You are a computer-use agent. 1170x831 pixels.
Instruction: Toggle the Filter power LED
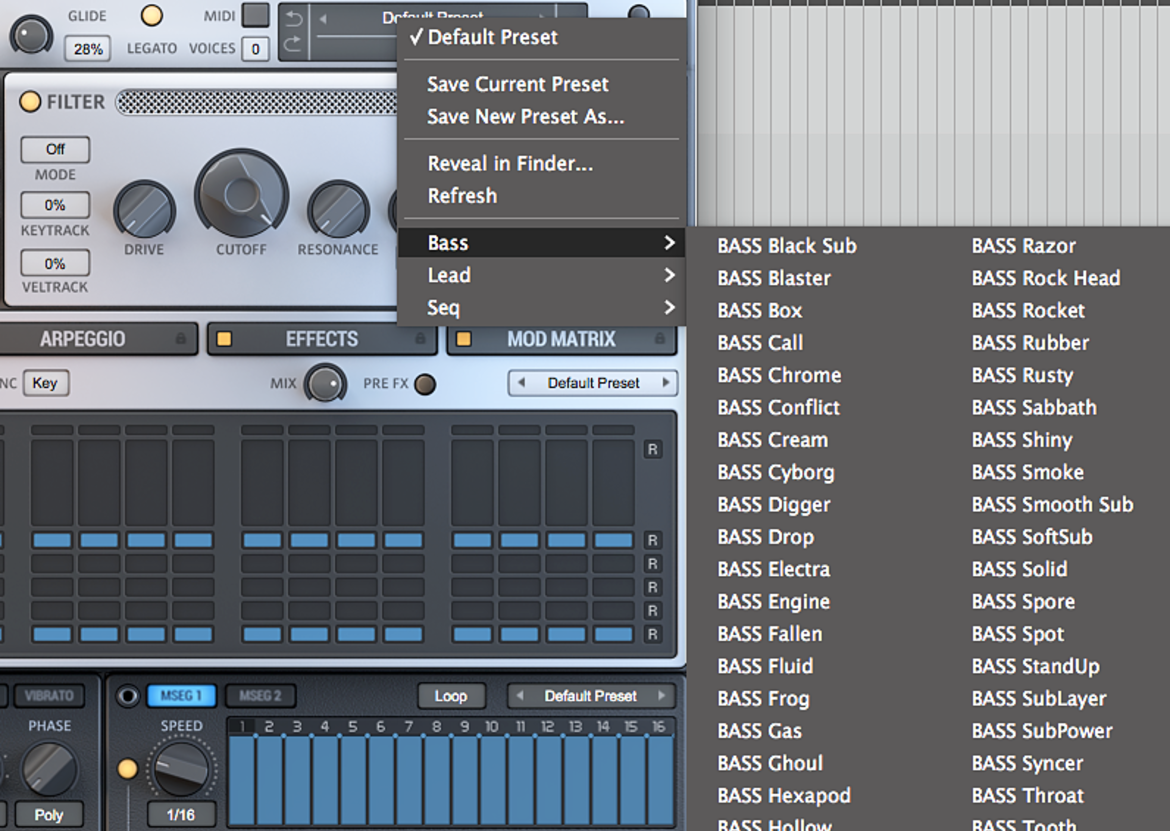tap(30, 101)
